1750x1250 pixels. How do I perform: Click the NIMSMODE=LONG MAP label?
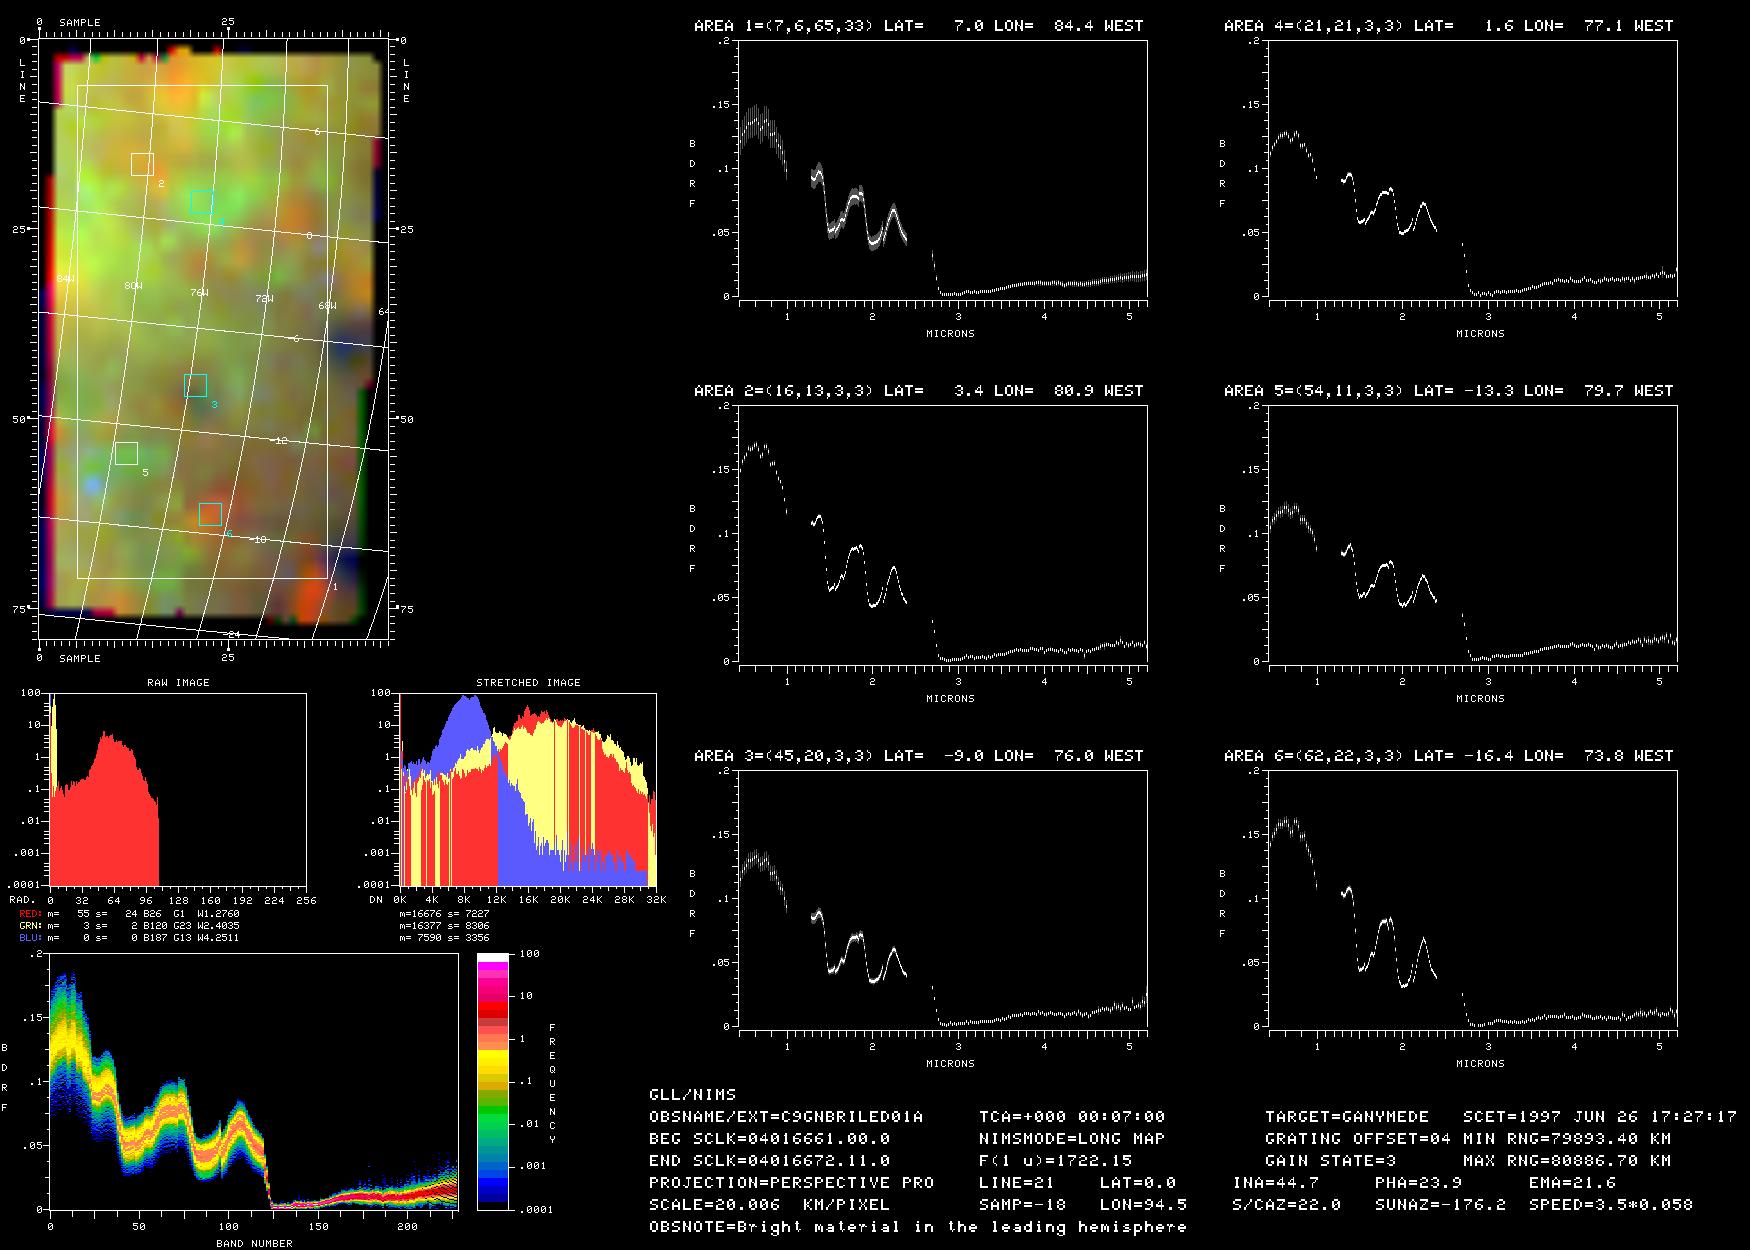pyautogui.click(x=1071, y=1138)
